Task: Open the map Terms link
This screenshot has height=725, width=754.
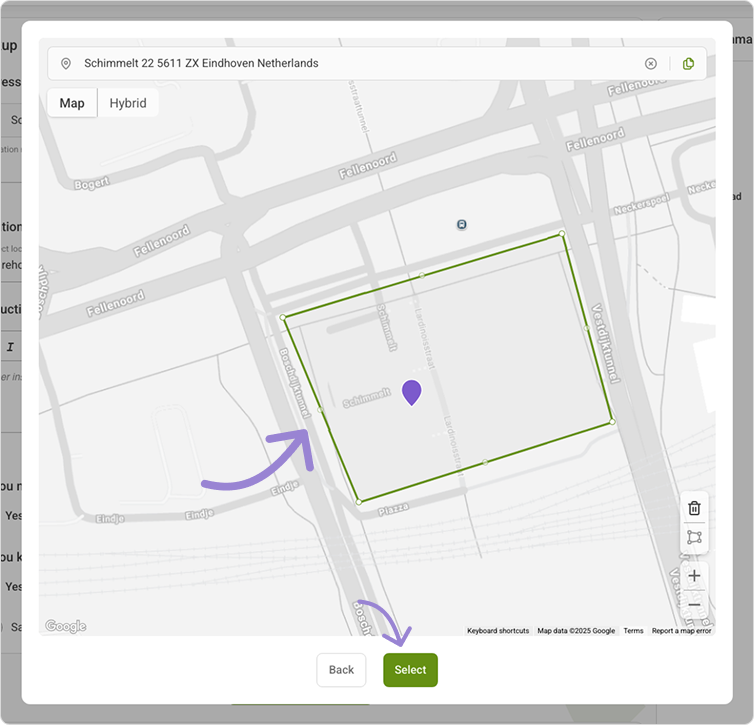Action: (633, 631)
